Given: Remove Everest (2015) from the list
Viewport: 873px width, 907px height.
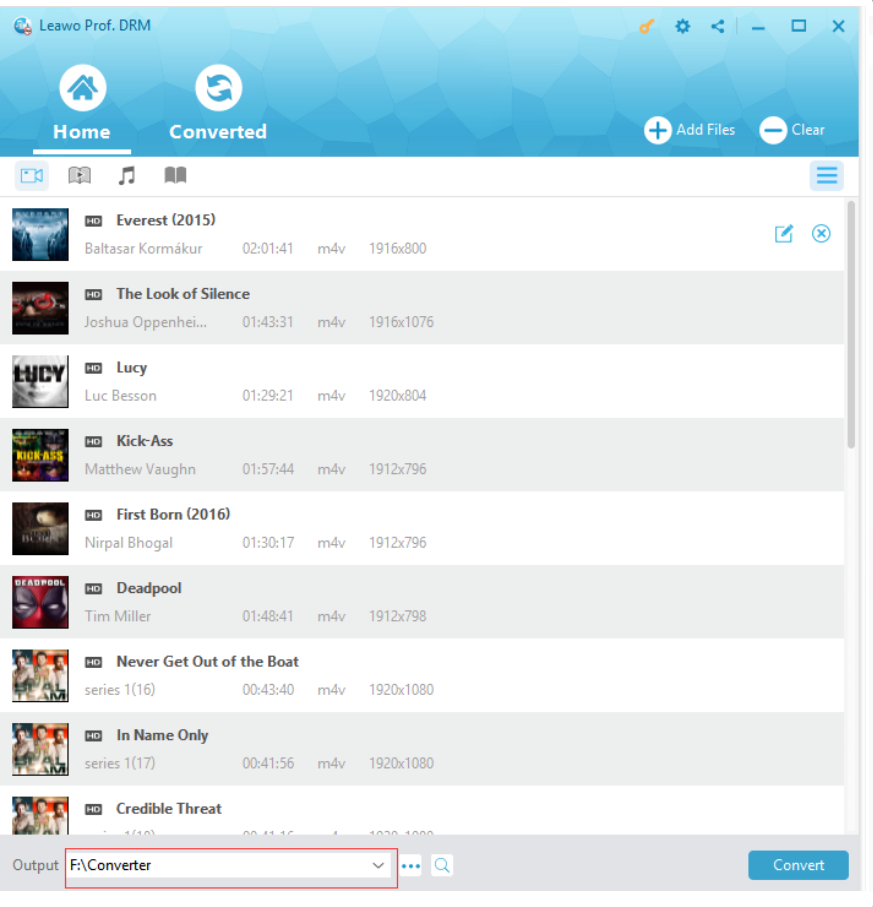Looking at the screenshot, I should pyautogui.click(x=821, y=234).
